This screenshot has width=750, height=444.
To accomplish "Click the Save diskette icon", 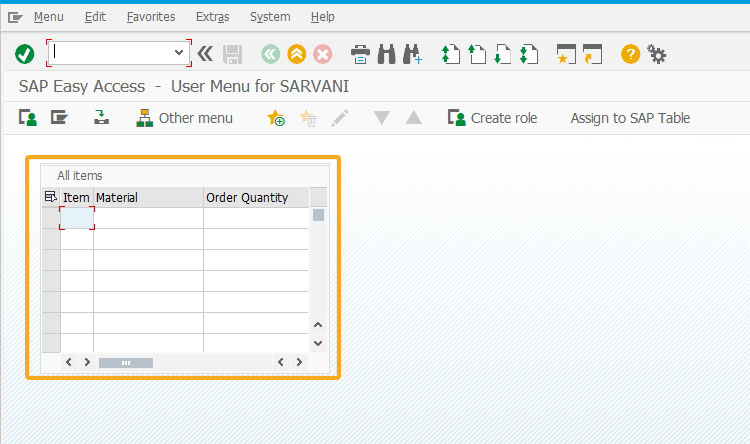I will tap(232, 54).
